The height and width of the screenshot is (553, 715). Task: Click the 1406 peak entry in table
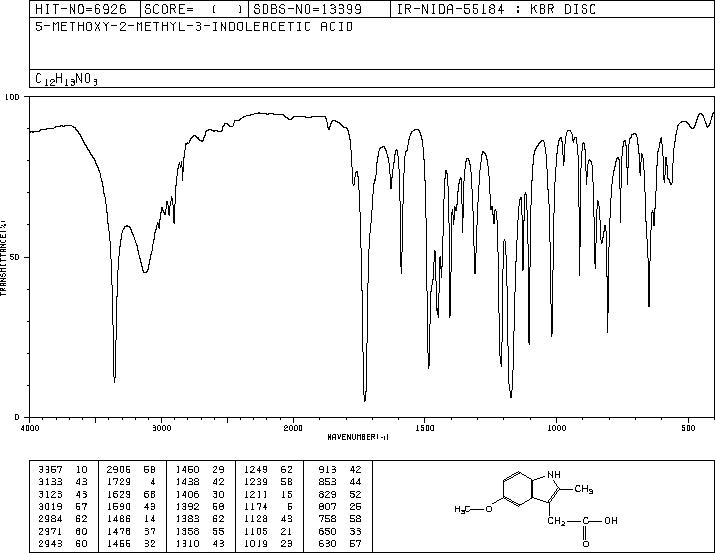click(x=200, y=494)
